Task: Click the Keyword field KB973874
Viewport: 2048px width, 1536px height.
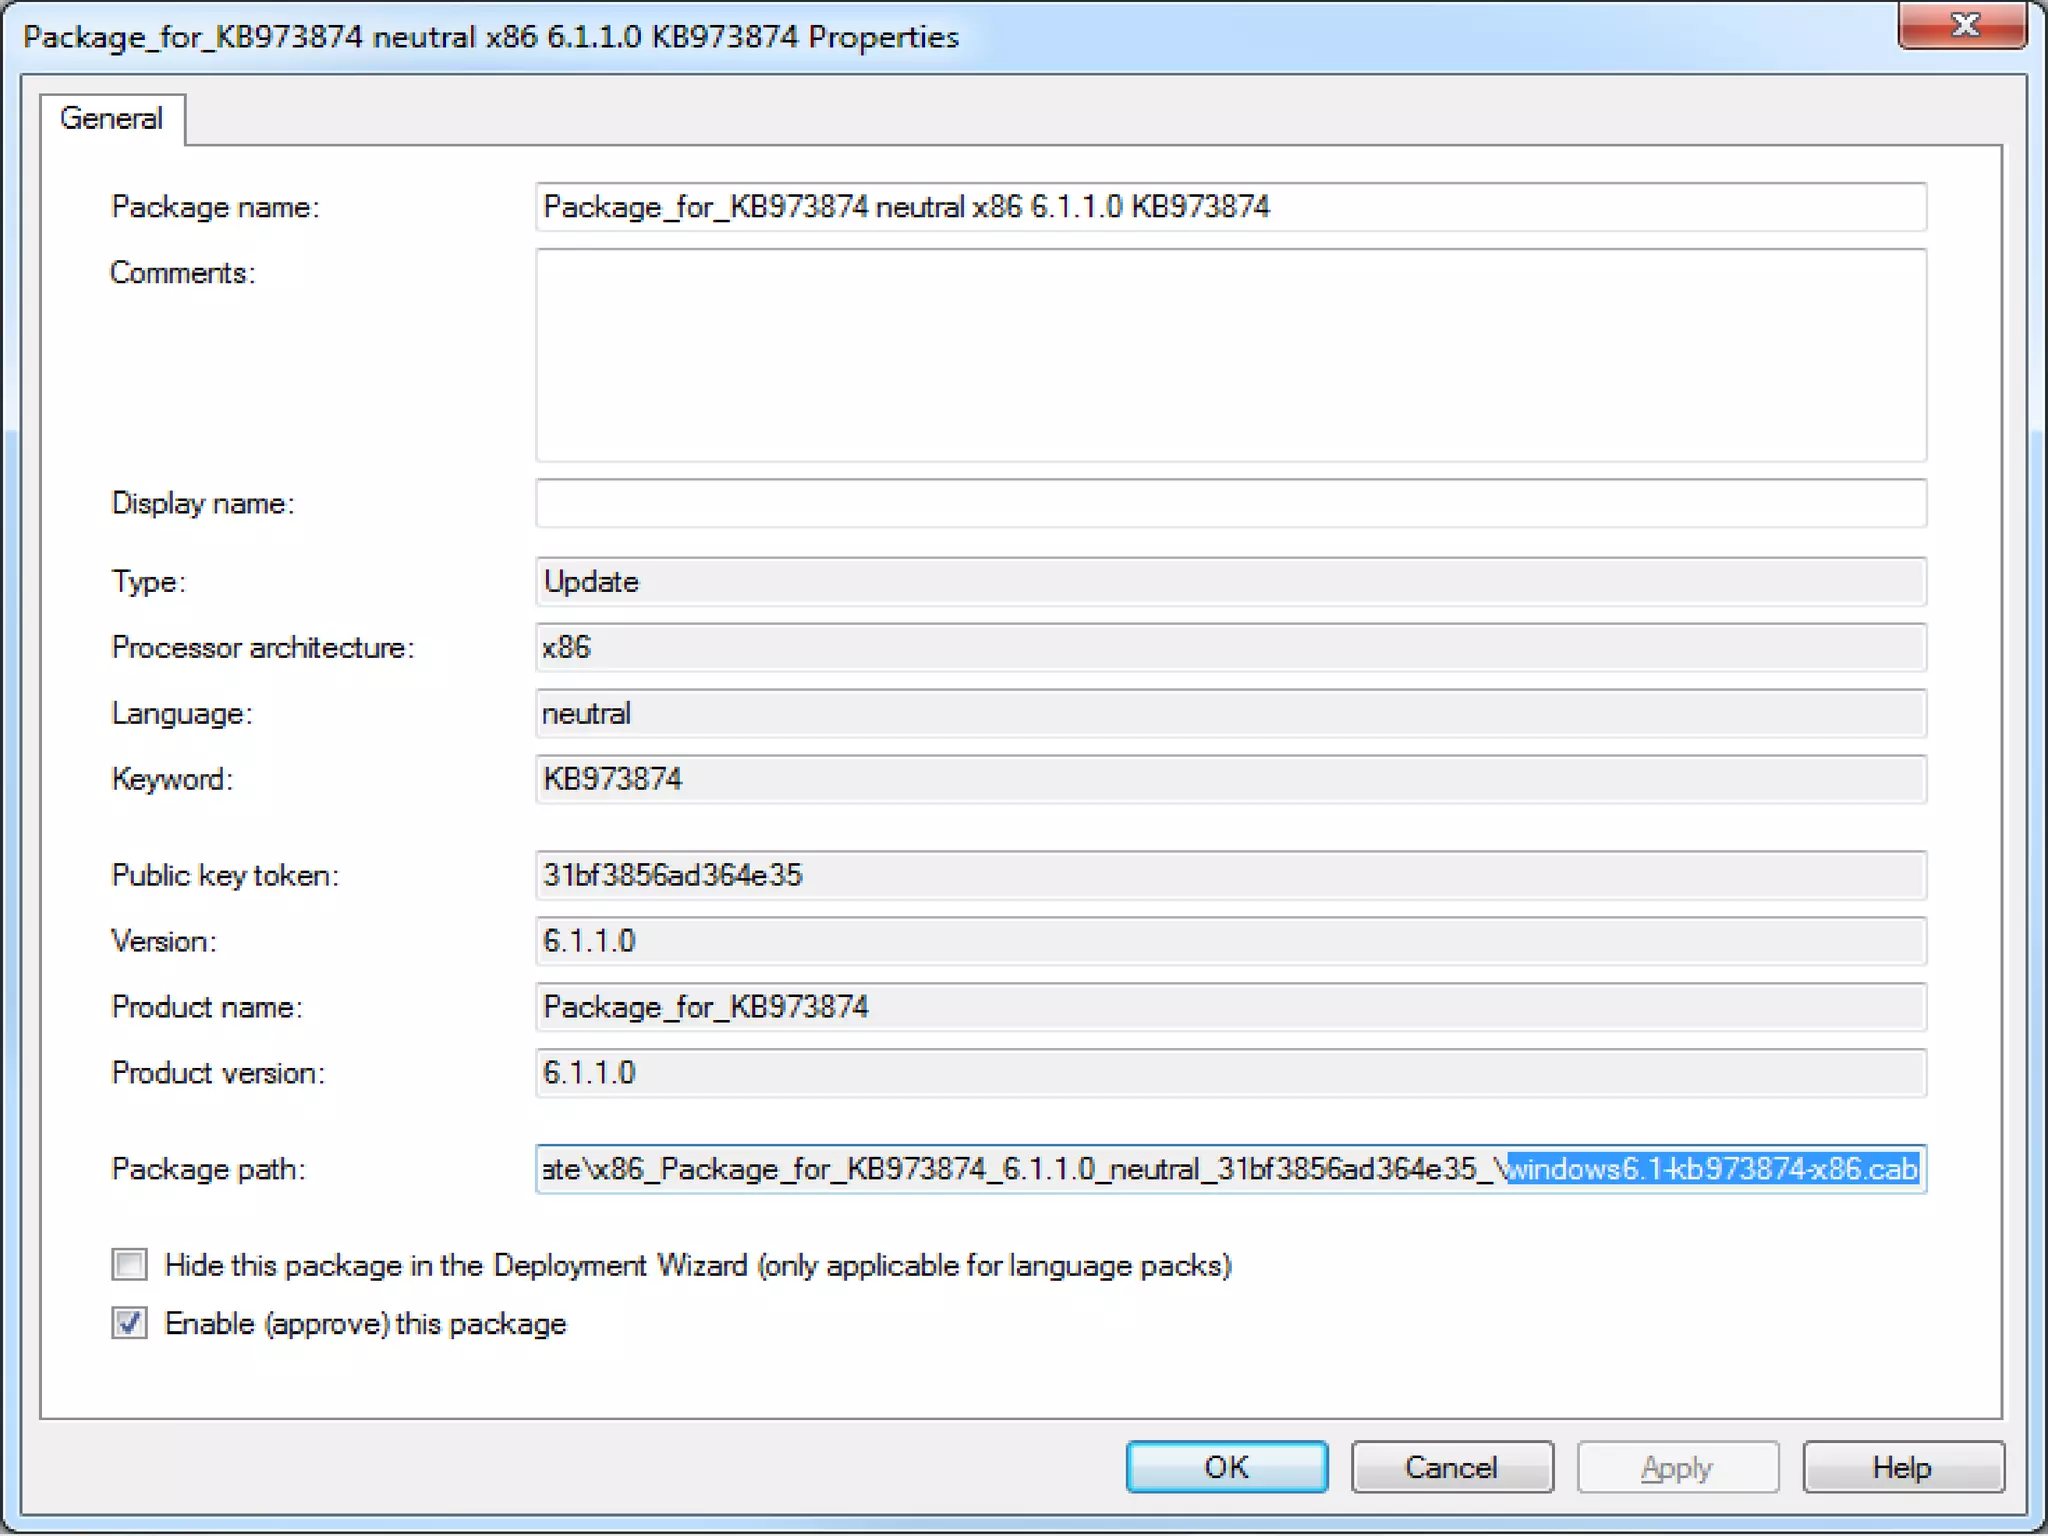Action: click(1231, 779)
